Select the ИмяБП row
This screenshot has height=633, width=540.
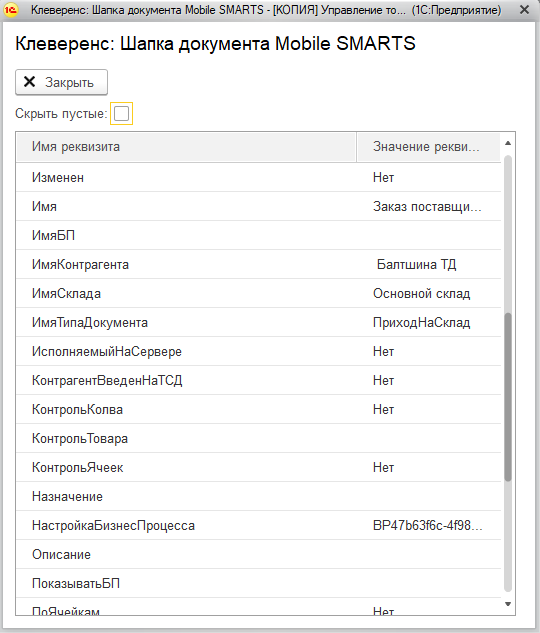point(258,235)
